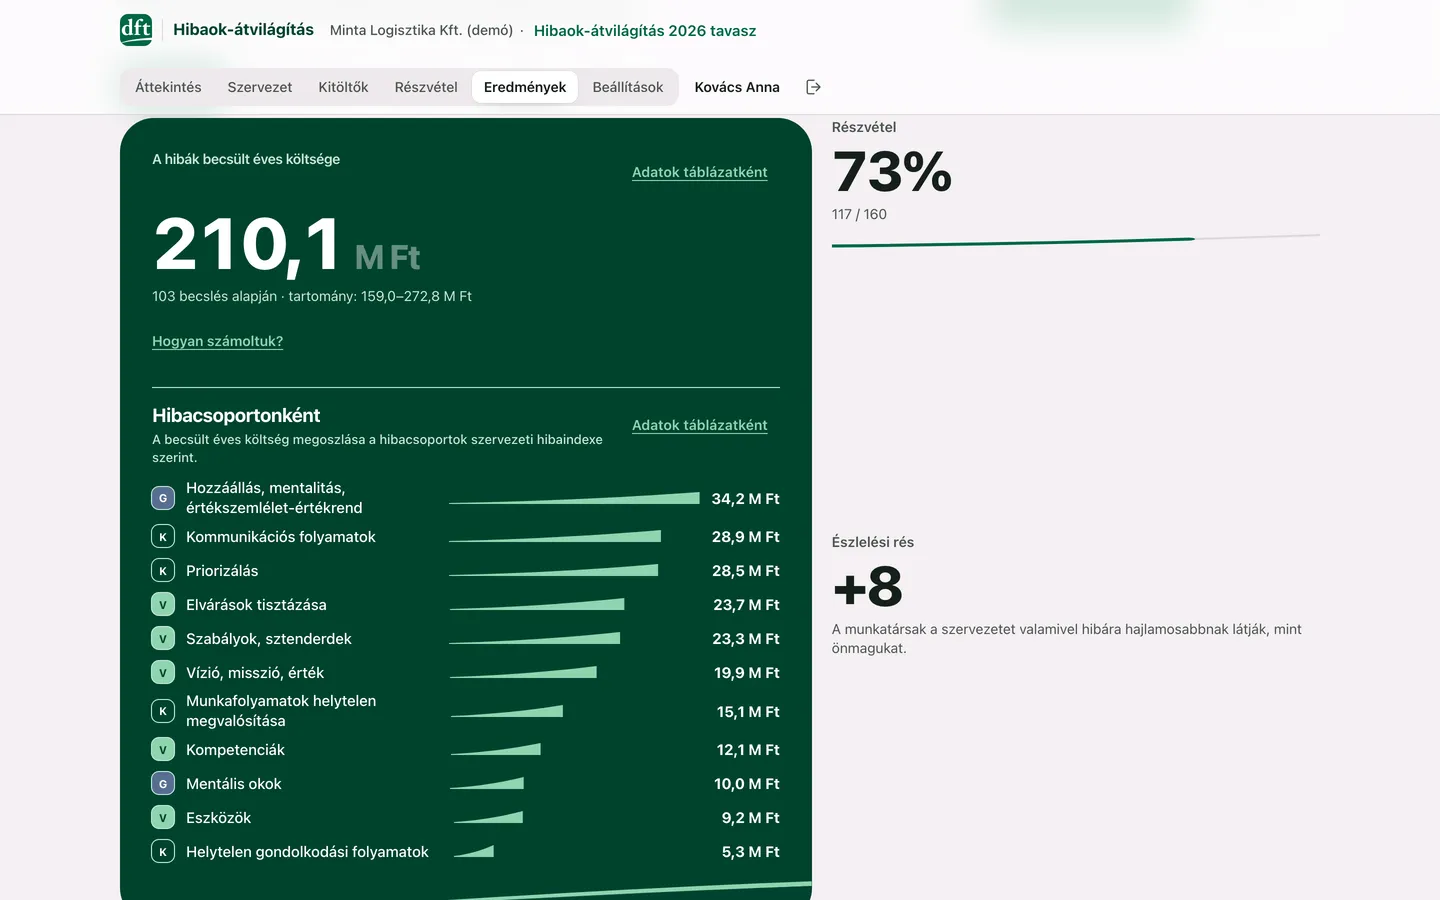Click the 23,7 M Ft value

746,605
